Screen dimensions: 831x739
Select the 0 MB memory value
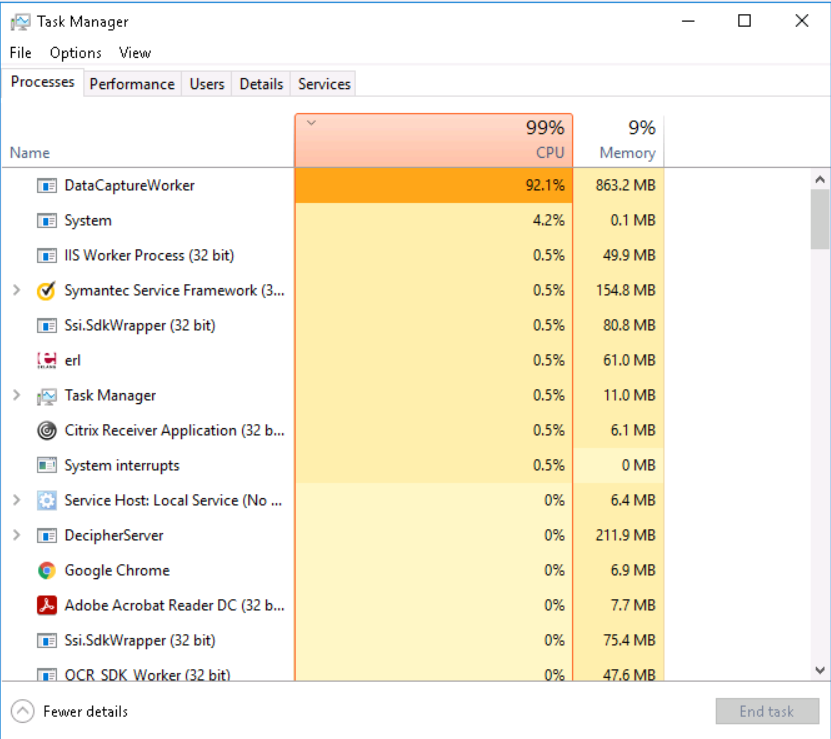click(x=639, y=465)
